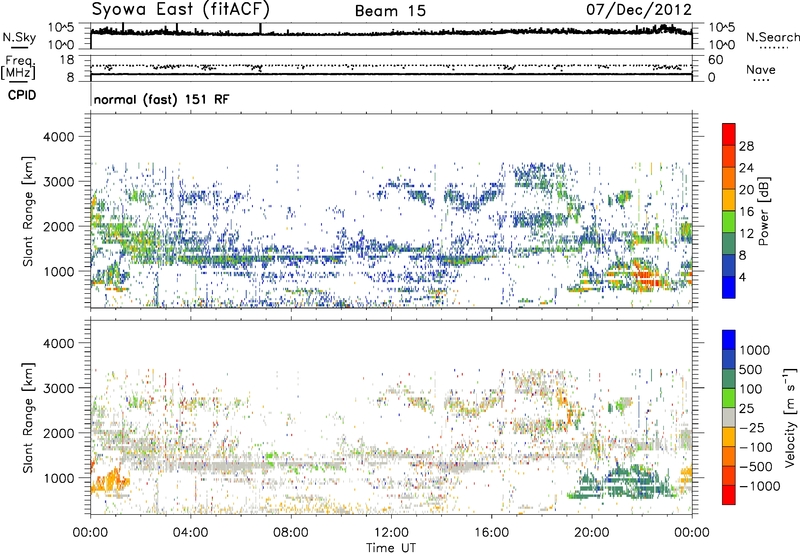
Task: Click the "04:00" time tick label
Action: (190, 533)
